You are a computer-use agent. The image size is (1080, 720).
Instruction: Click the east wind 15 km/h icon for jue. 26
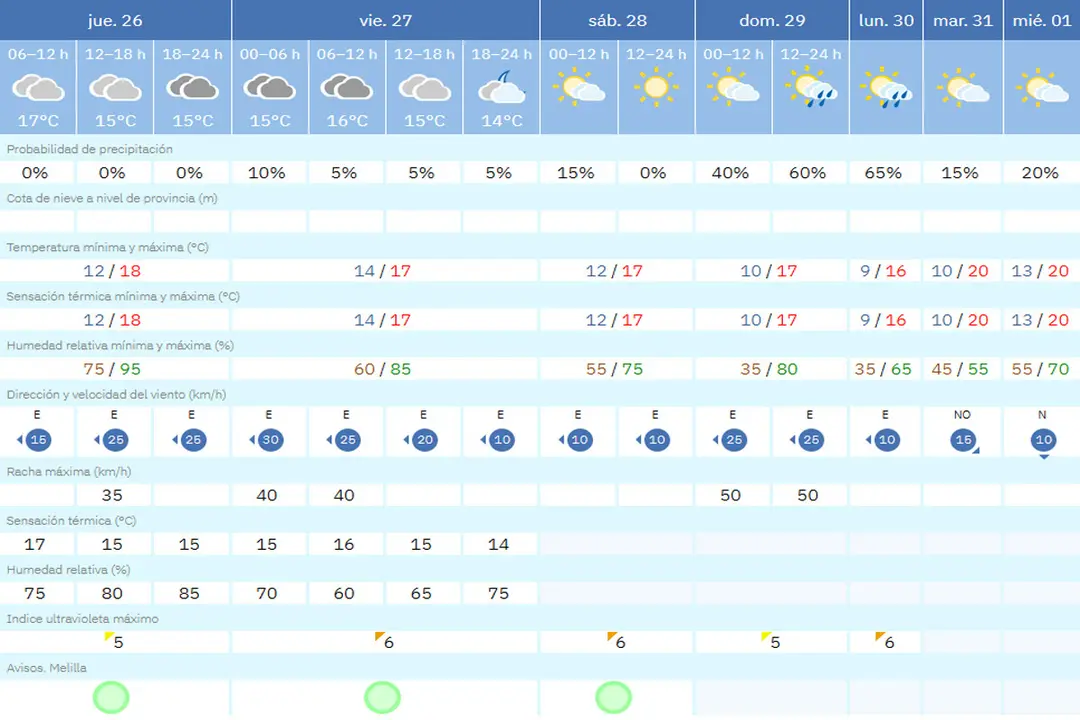(34, 440)
